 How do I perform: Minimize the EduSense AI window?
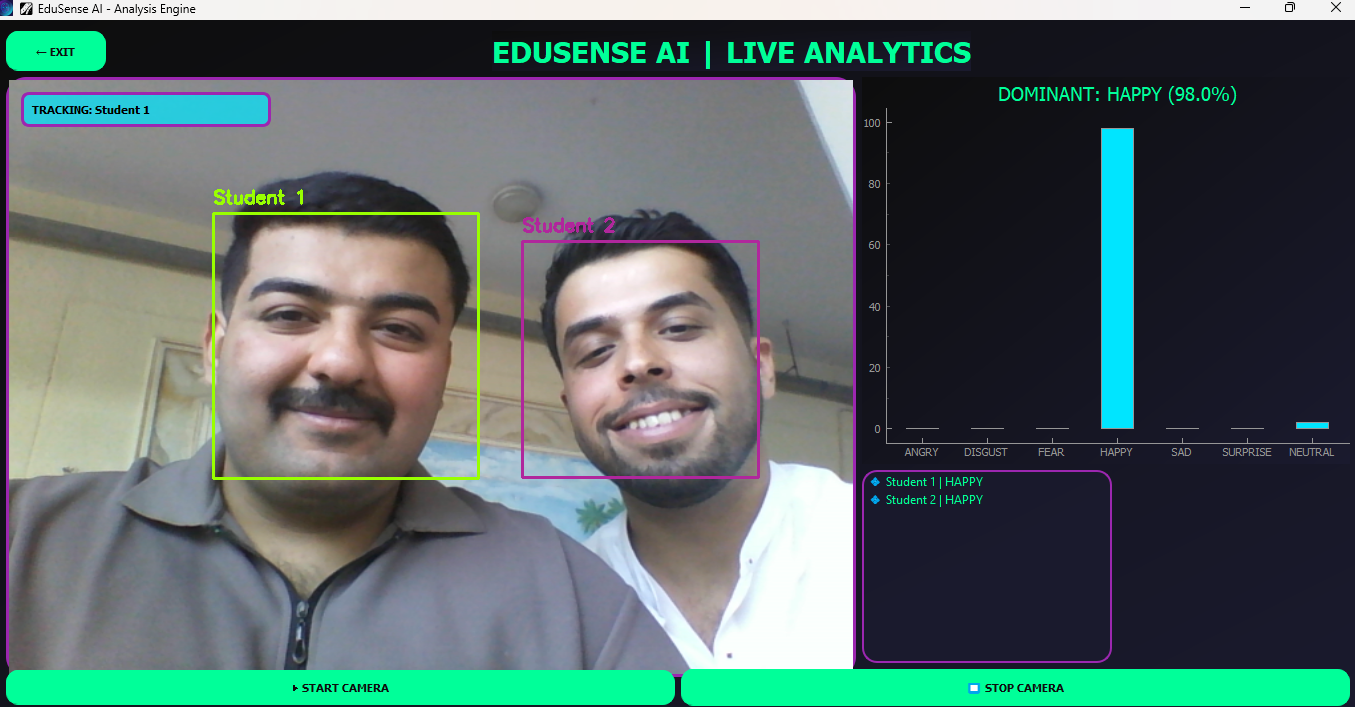(1245, 8)
